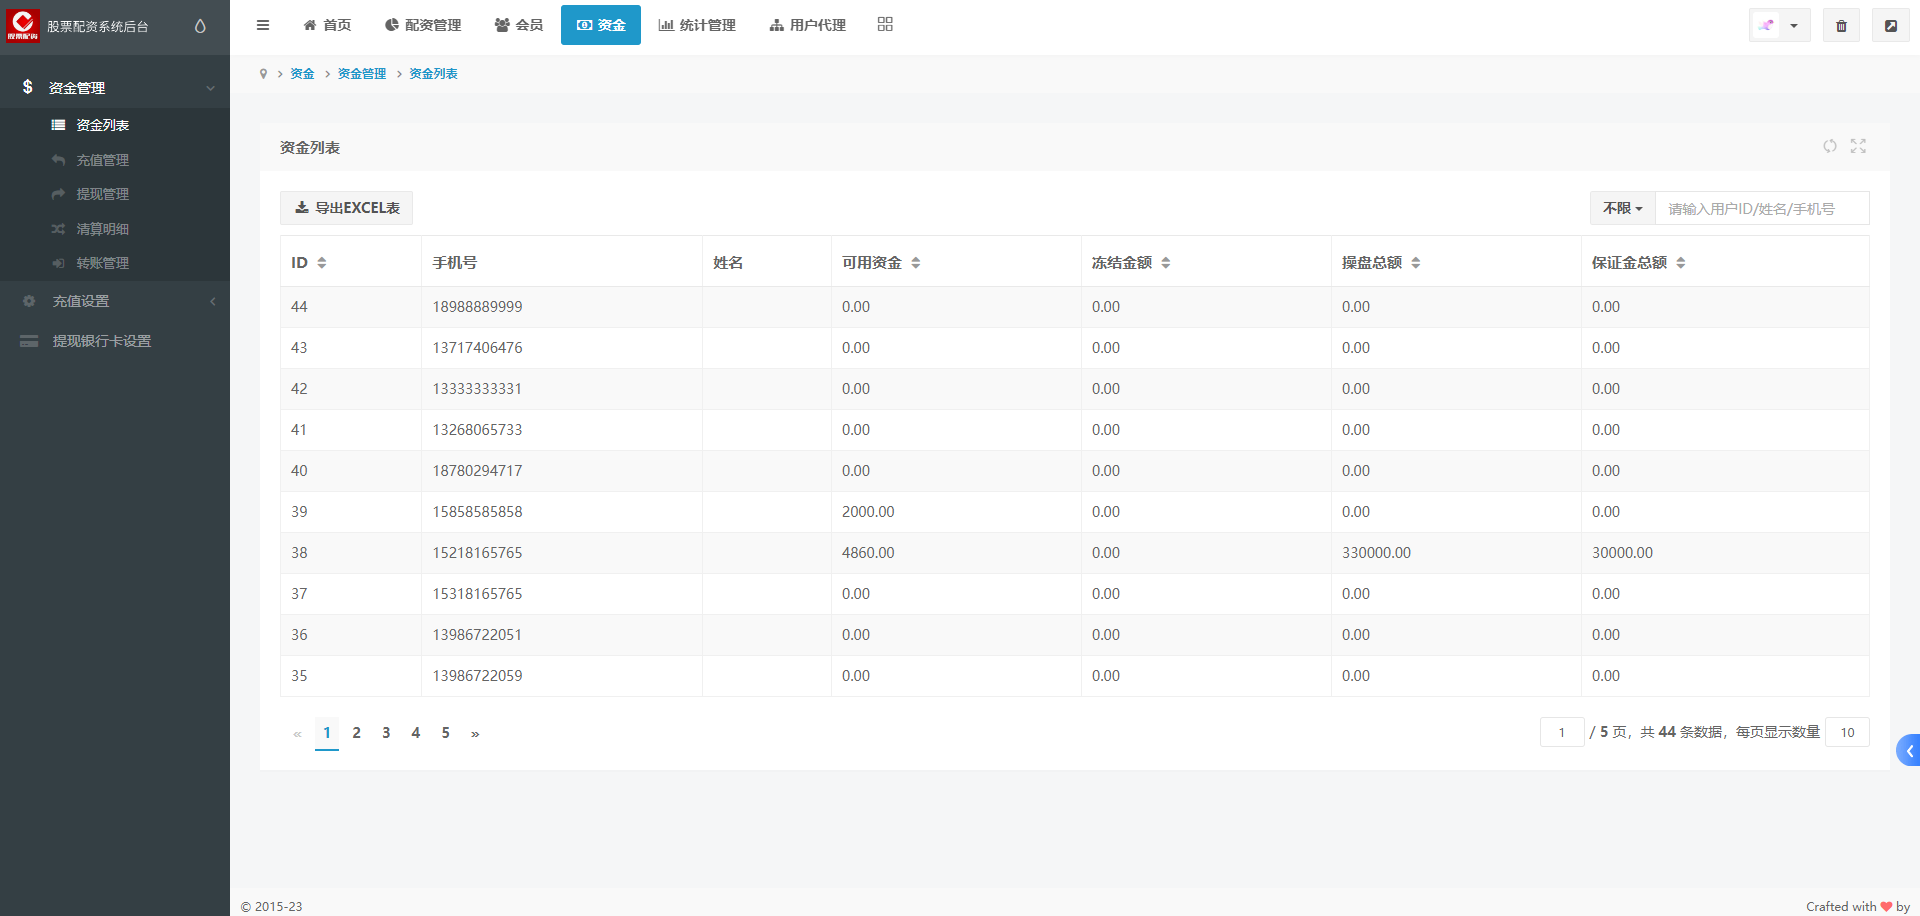Image resolution: width=1920 pixels, height=916 pixels.
Task: Open the user avatar dropdown menu
Action: click(x=1779, y=26)
